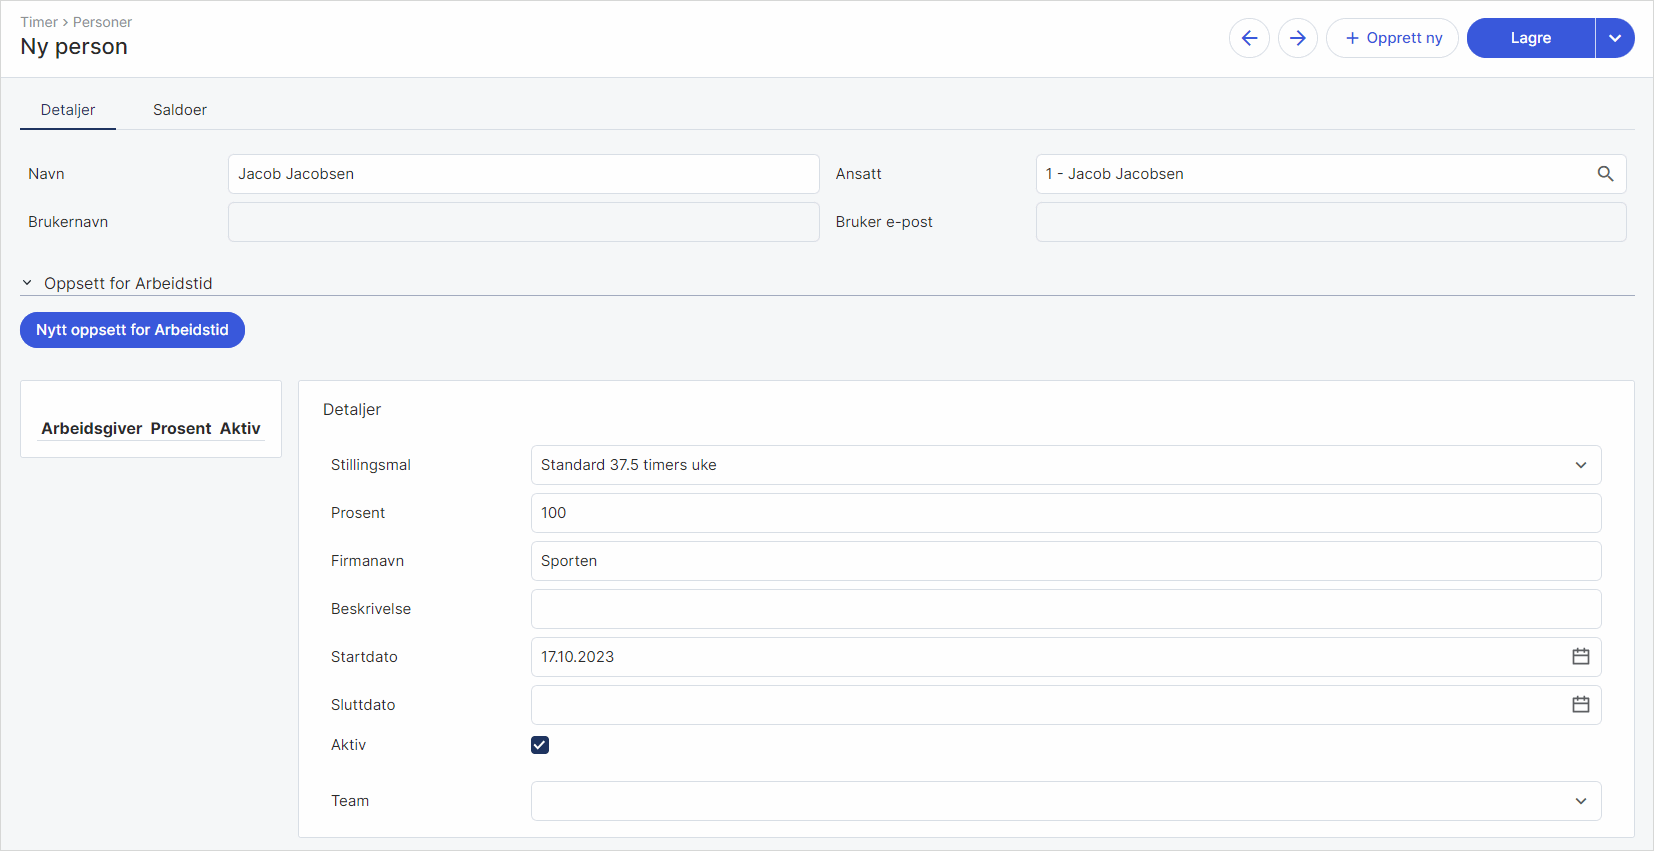Go to next record with right arrow

pyautogui.click(x=1297, y=38)
